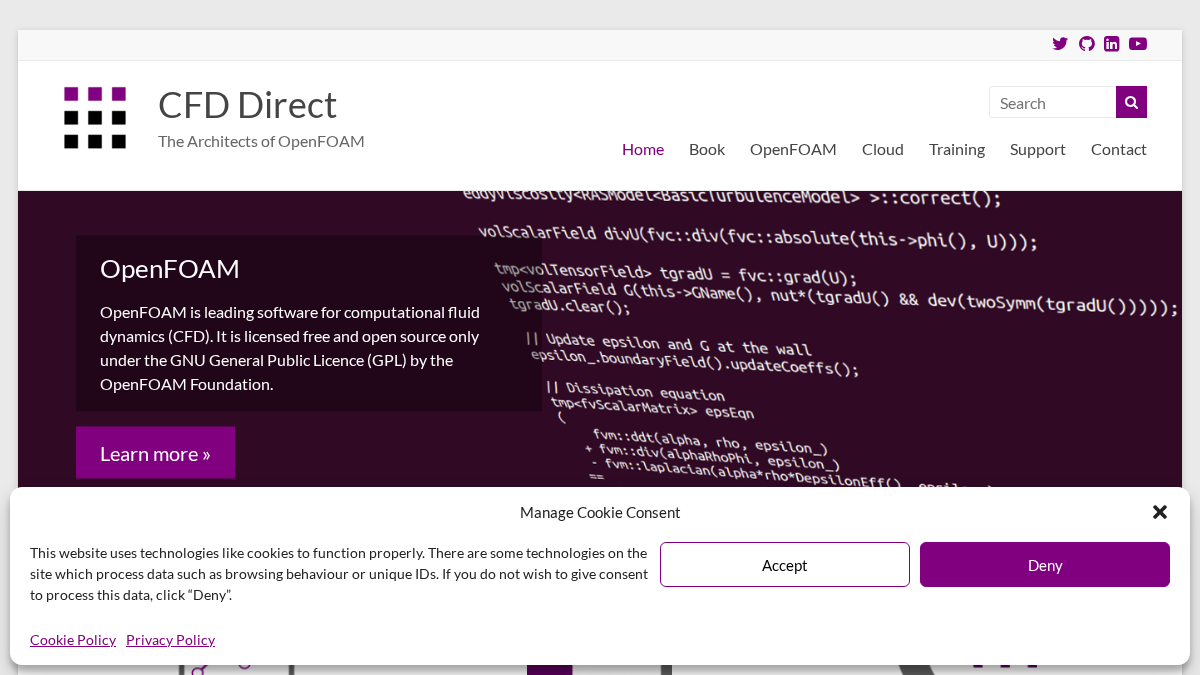Click the Manage Cookie Consent title
The width and height of the screenshot is (1200, 675).
pos(600,512)
